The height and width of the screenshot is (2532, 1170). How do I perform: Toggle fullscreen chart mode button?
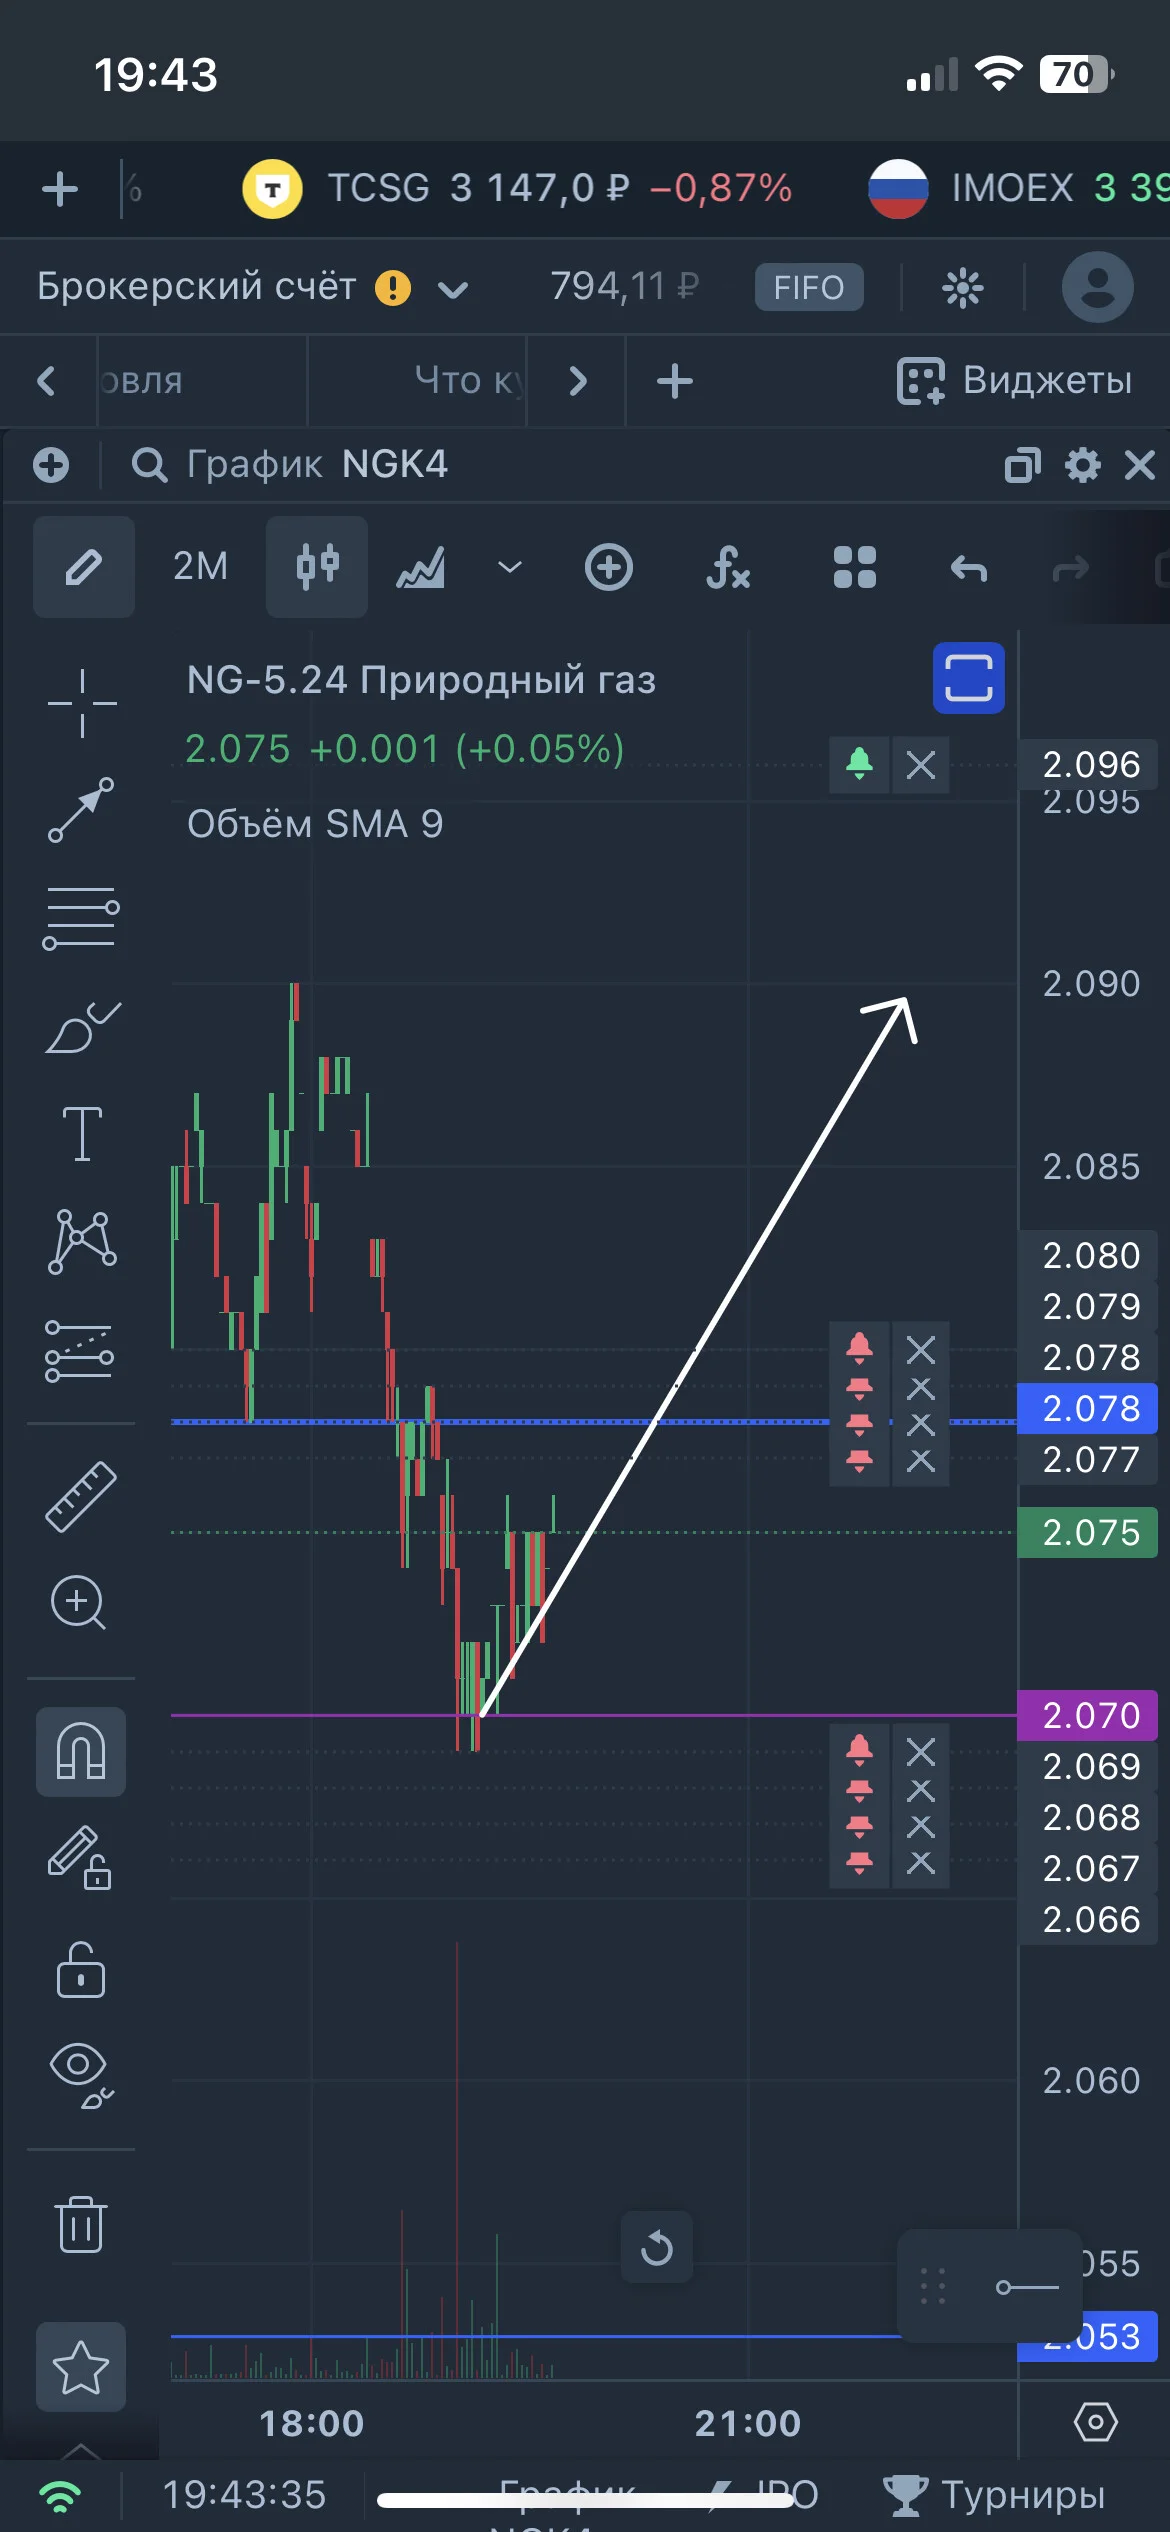969,678
